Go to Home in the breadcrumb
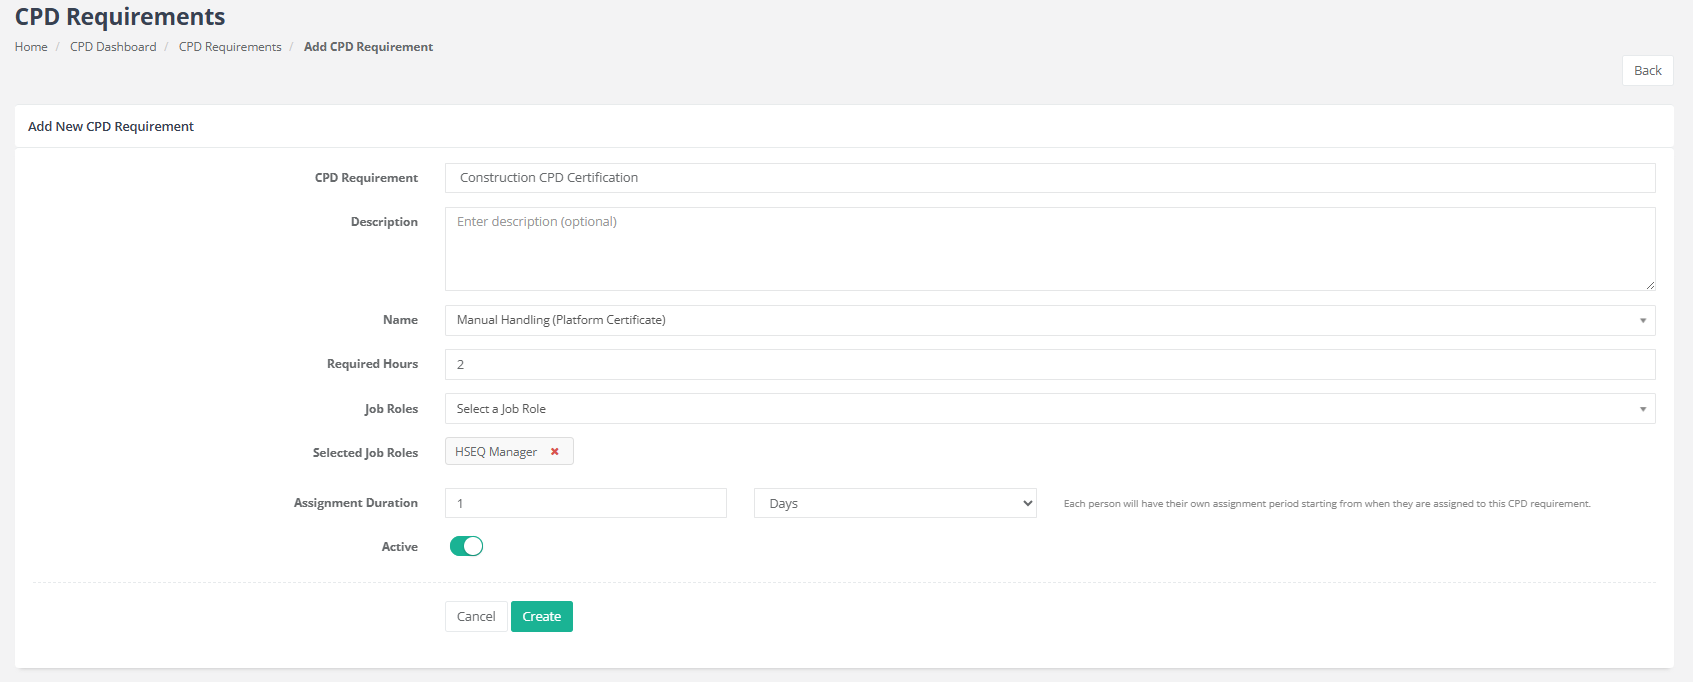 click(x=31, y=47)
